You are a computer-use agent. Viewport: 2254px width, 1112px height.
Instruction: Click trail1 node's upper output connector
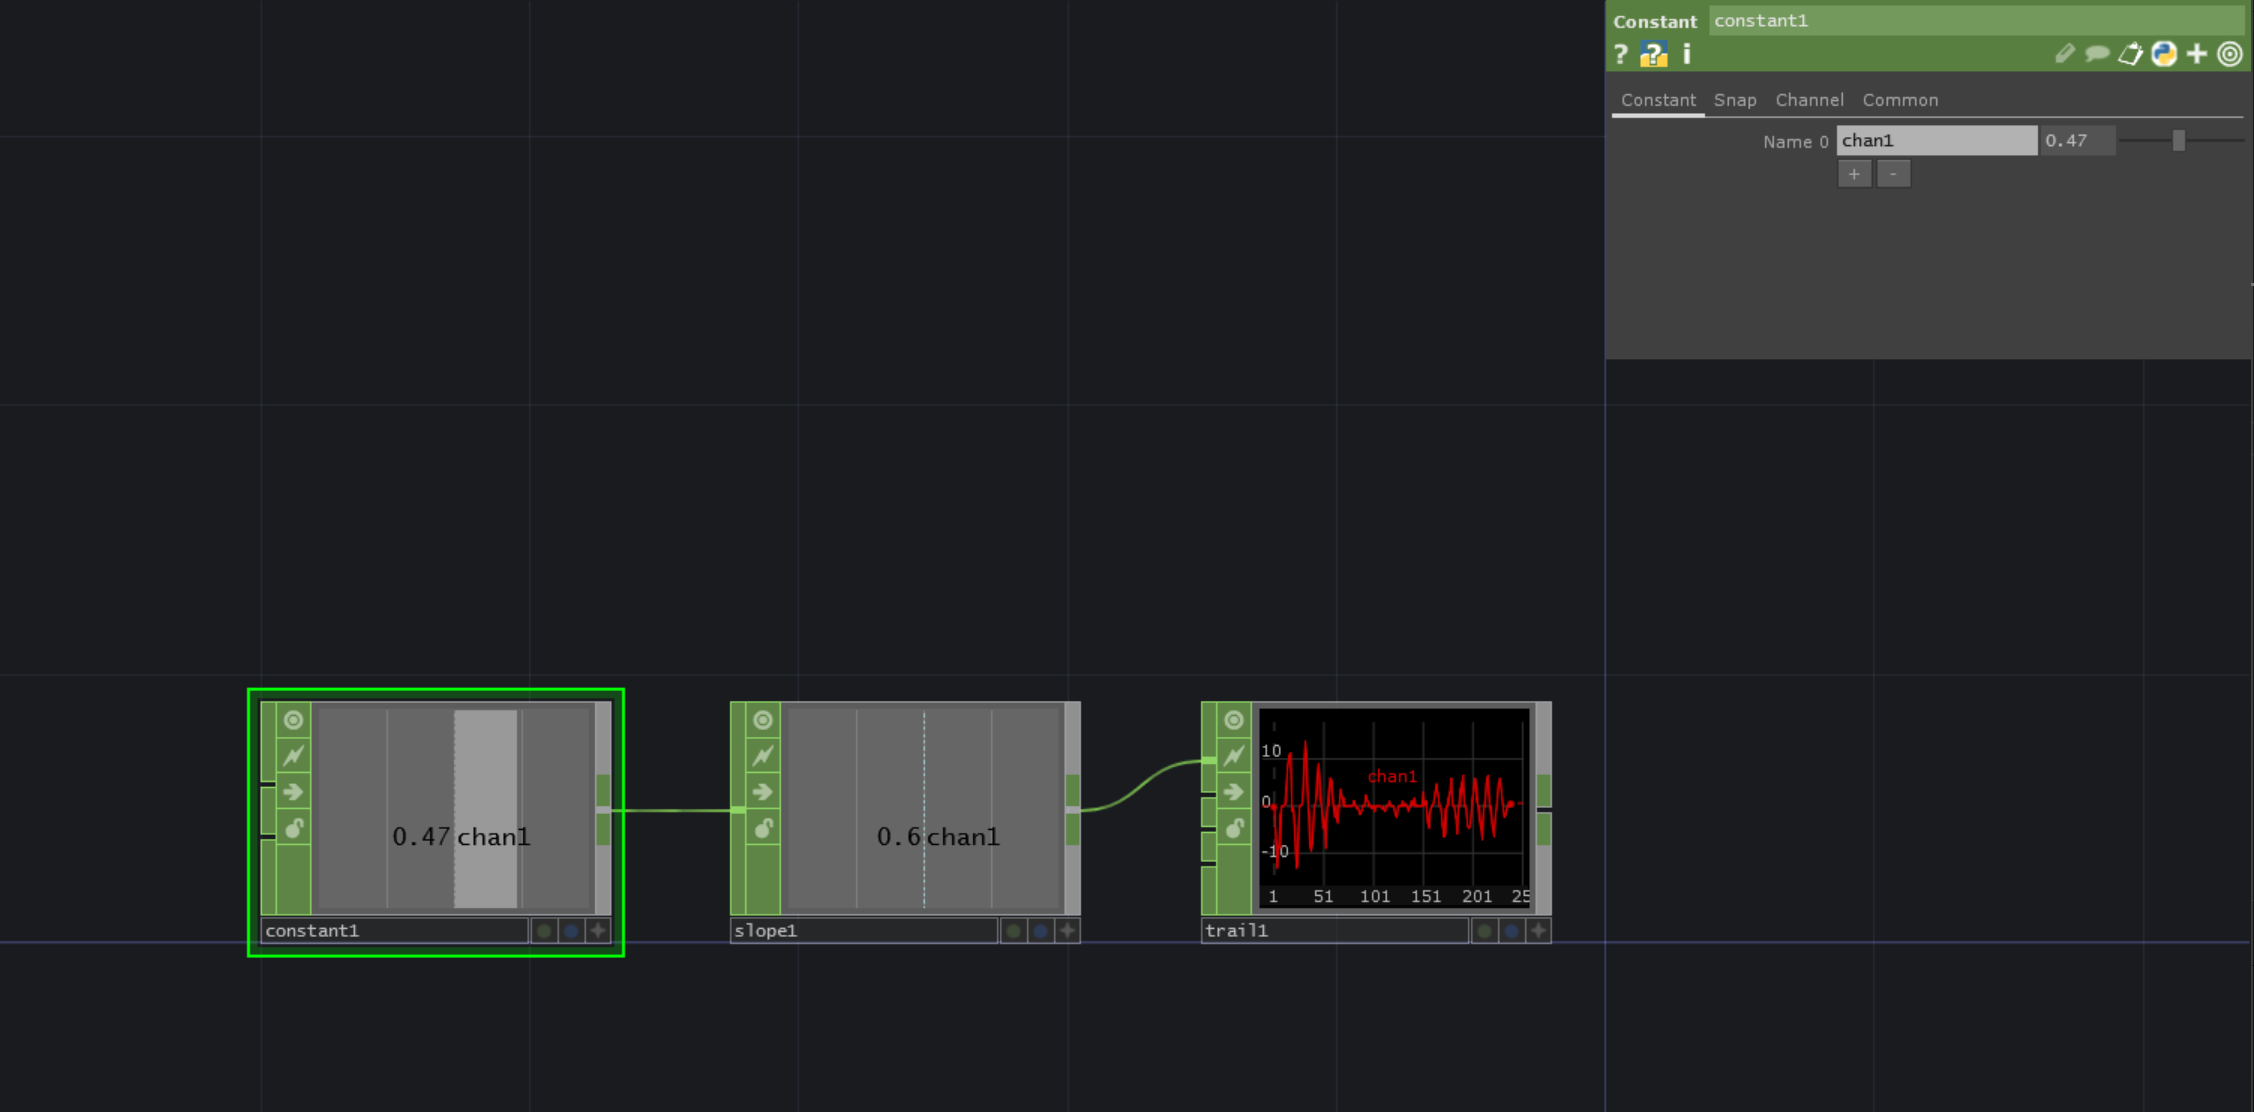tap(1544, 790)
